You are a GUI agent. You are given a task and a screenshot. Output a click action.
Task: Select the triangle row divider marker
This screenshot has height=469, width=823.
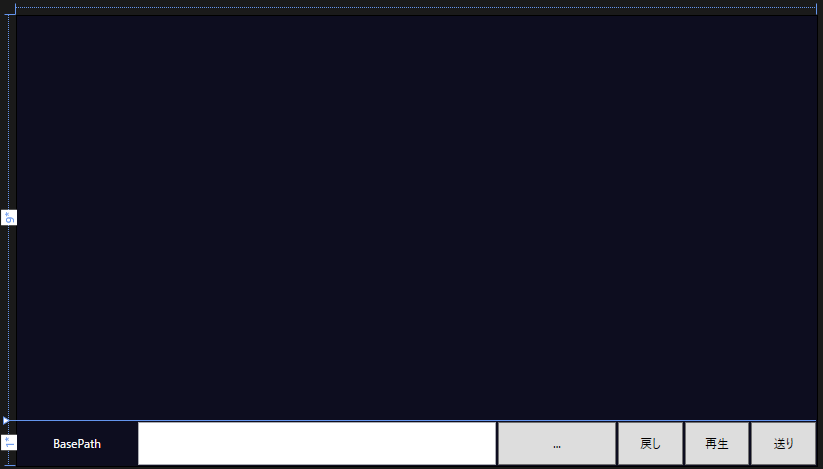point(6,420)
